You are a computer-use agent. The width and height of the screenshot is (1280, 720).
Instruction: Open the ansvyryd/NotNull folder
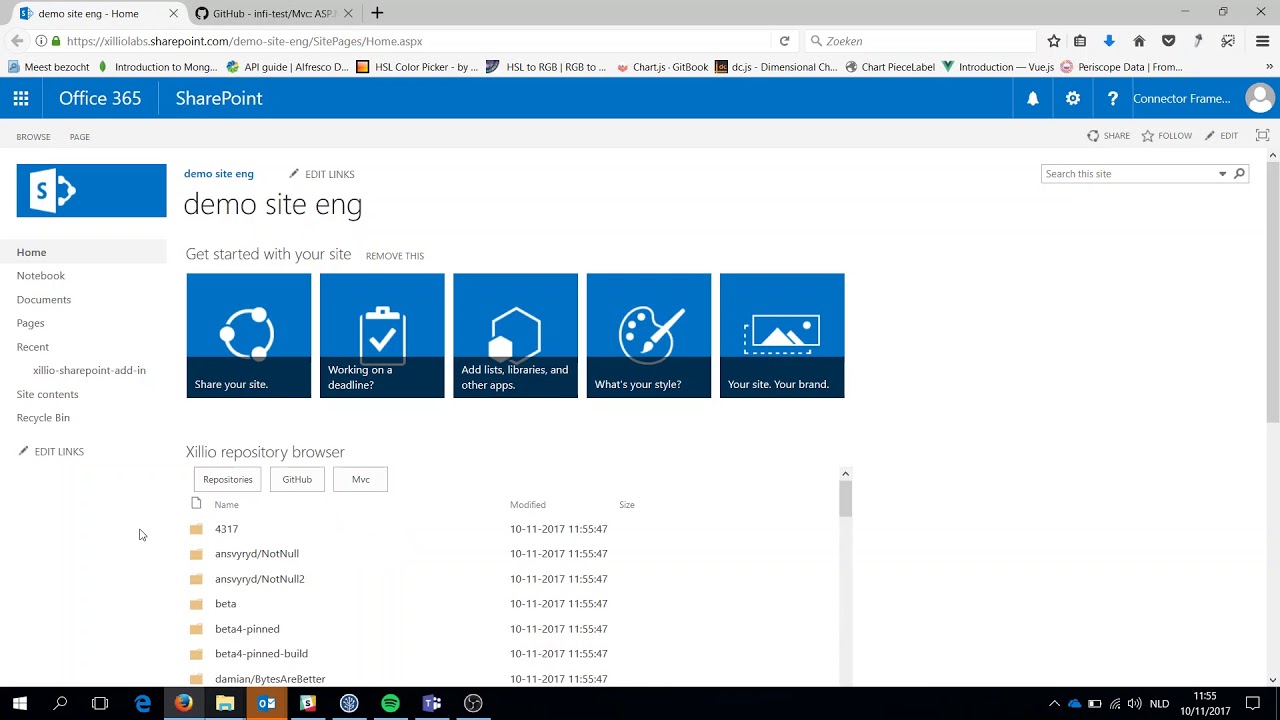[257, 554]
